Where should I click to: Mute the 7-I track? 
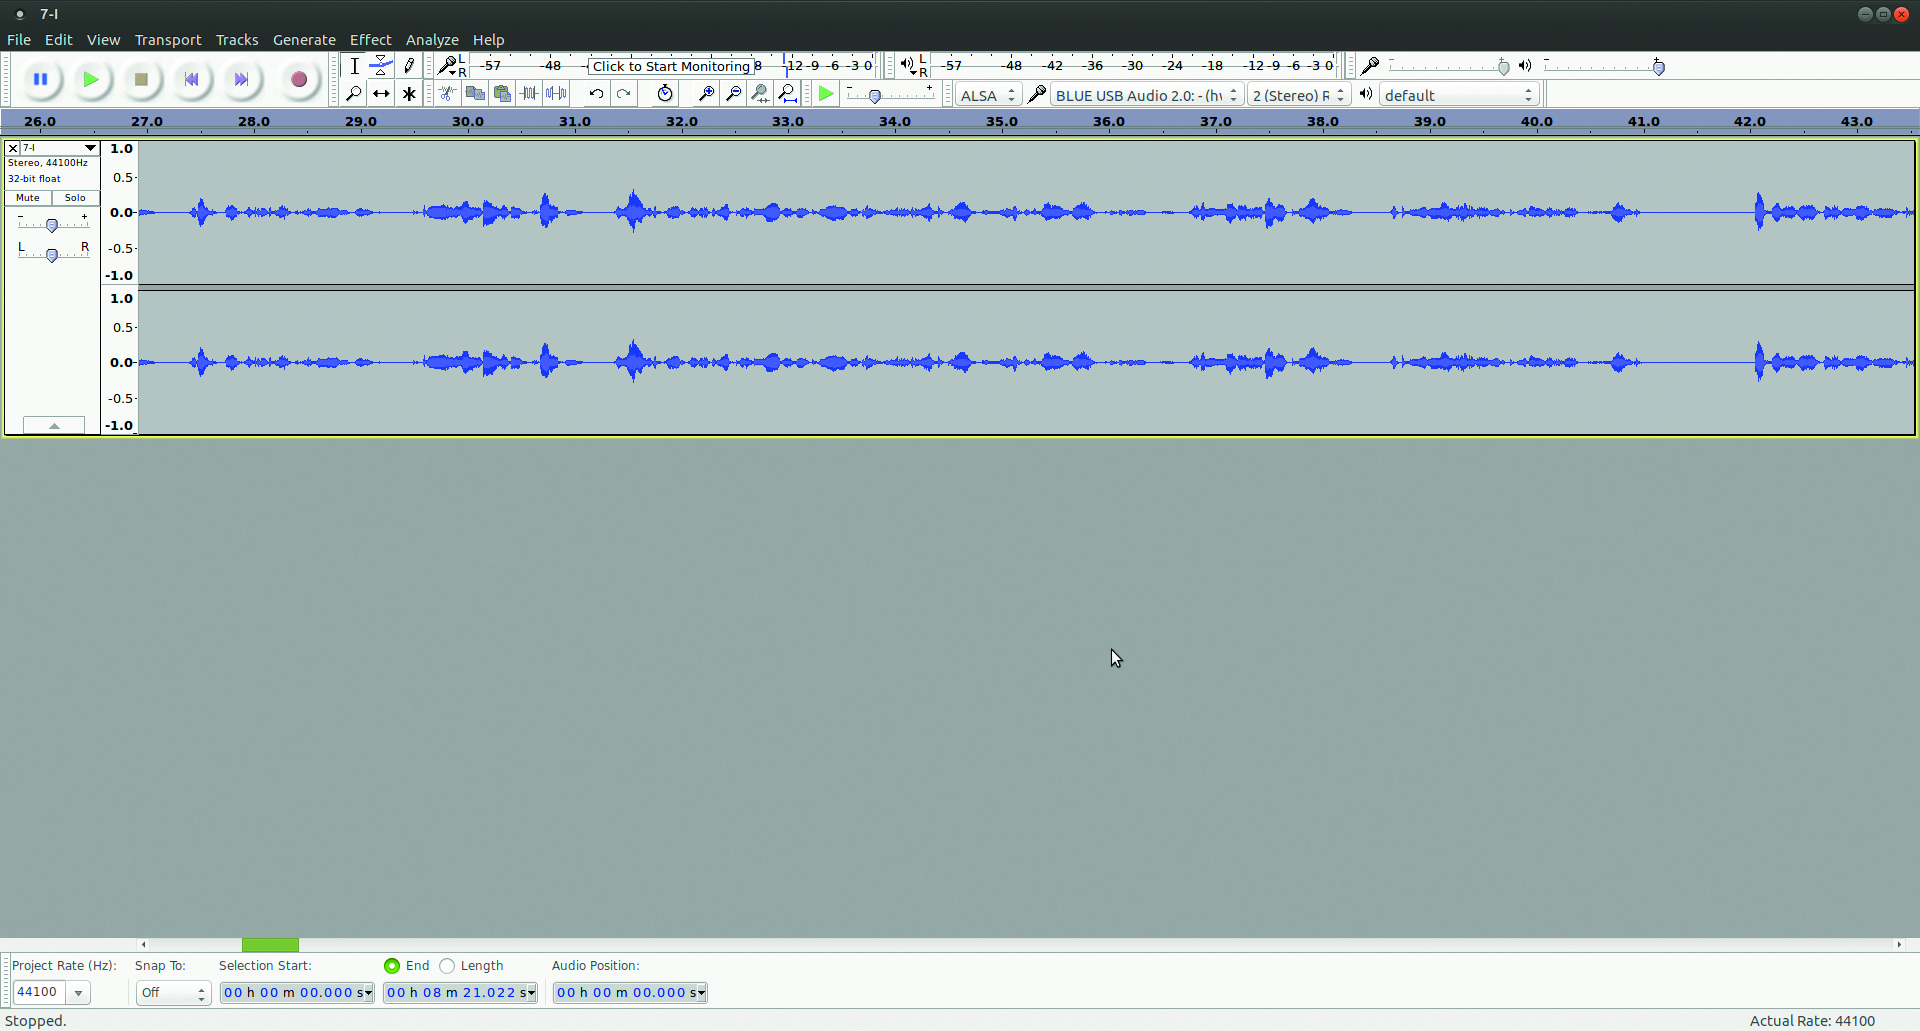(28, 198)
